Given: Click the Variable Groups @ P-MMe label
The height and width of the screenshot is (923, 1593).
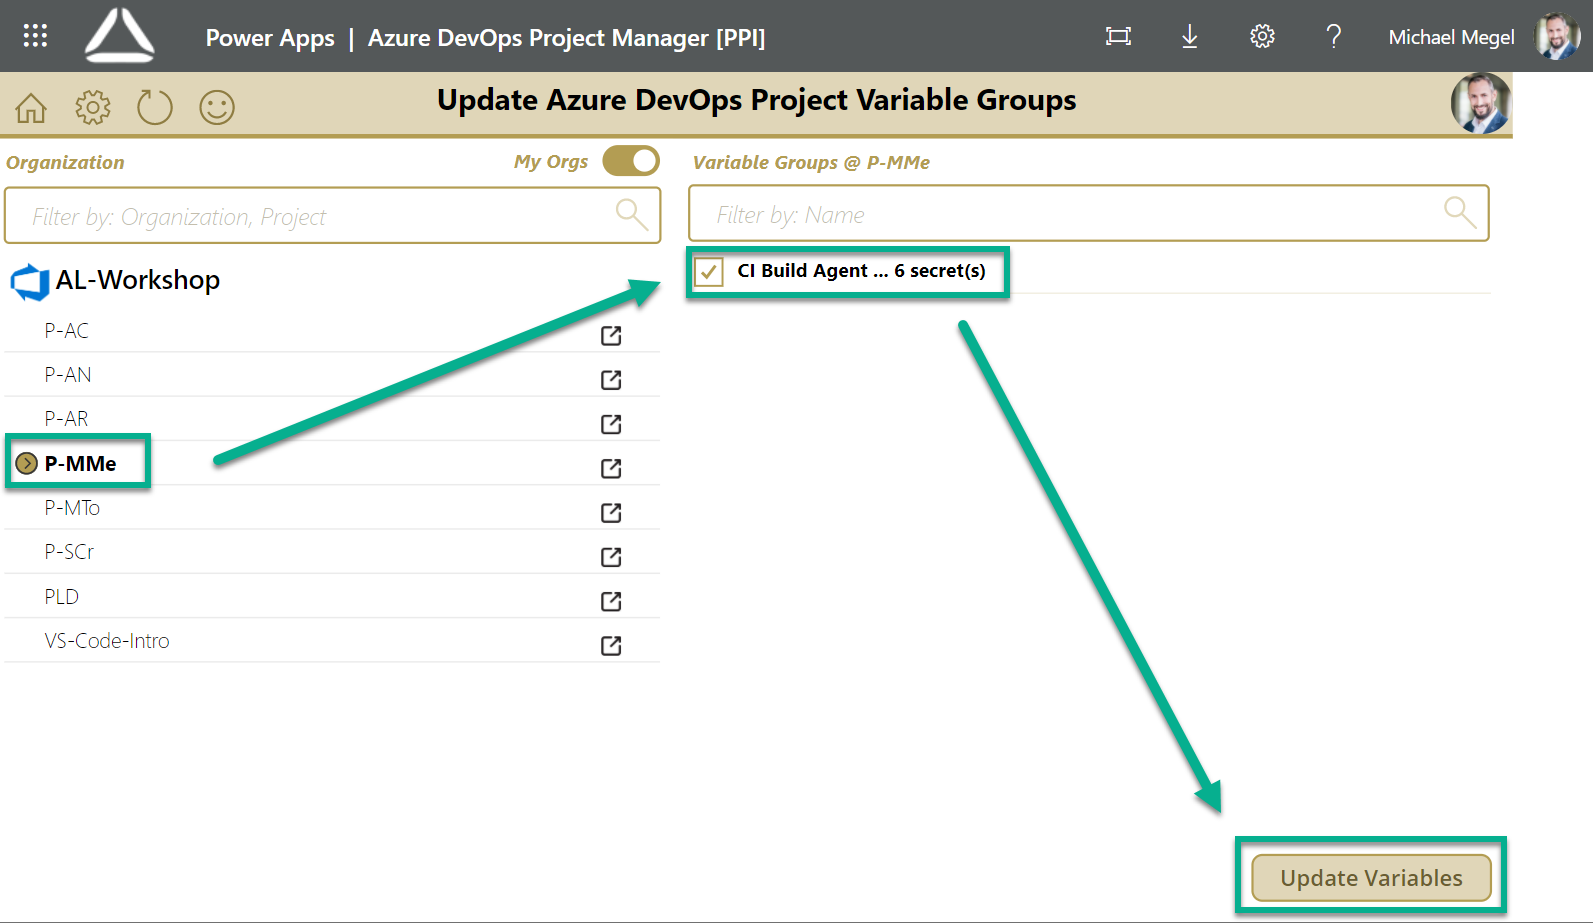Looking at the screenshot, I should tap(811, 162).
